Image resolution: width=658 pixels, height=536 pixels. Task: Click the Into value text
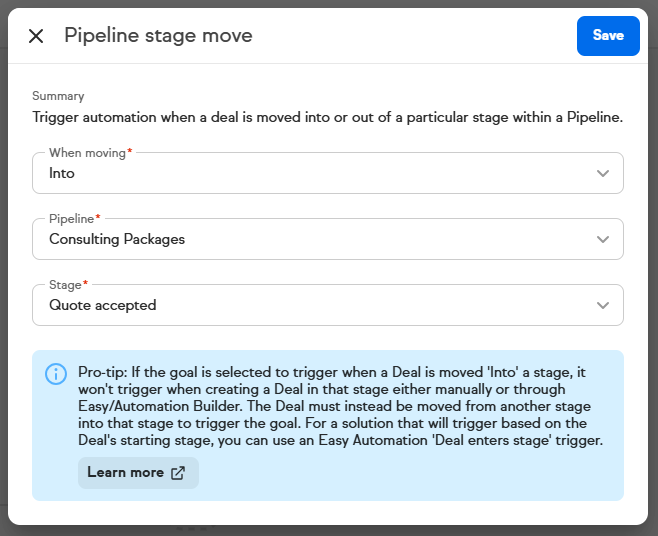62,173
